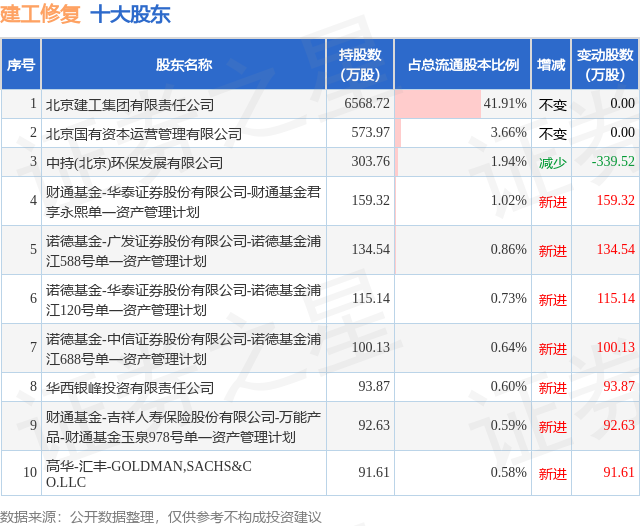Click the 0.64% ratio cell
The width and height of the screenshot is (640, 526).
[463, 348]
